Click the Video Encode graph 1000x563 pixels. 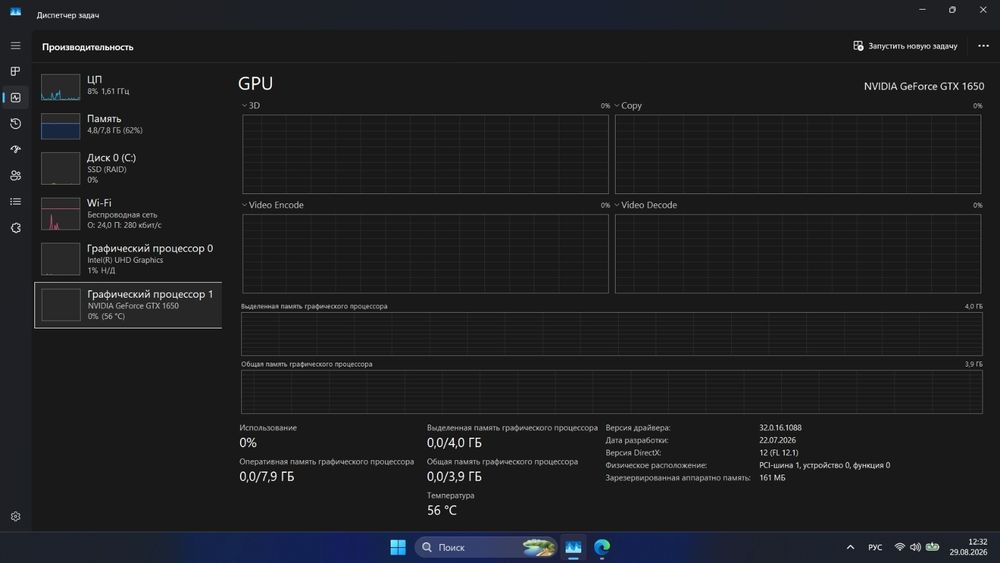point(425,254)
